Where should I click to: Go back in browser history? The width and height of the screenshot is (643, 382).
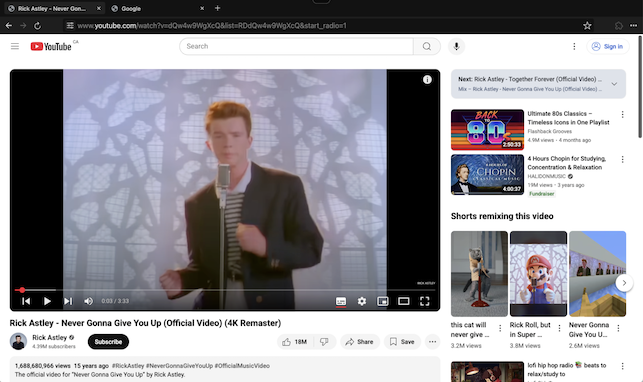[x=9, y=25]
